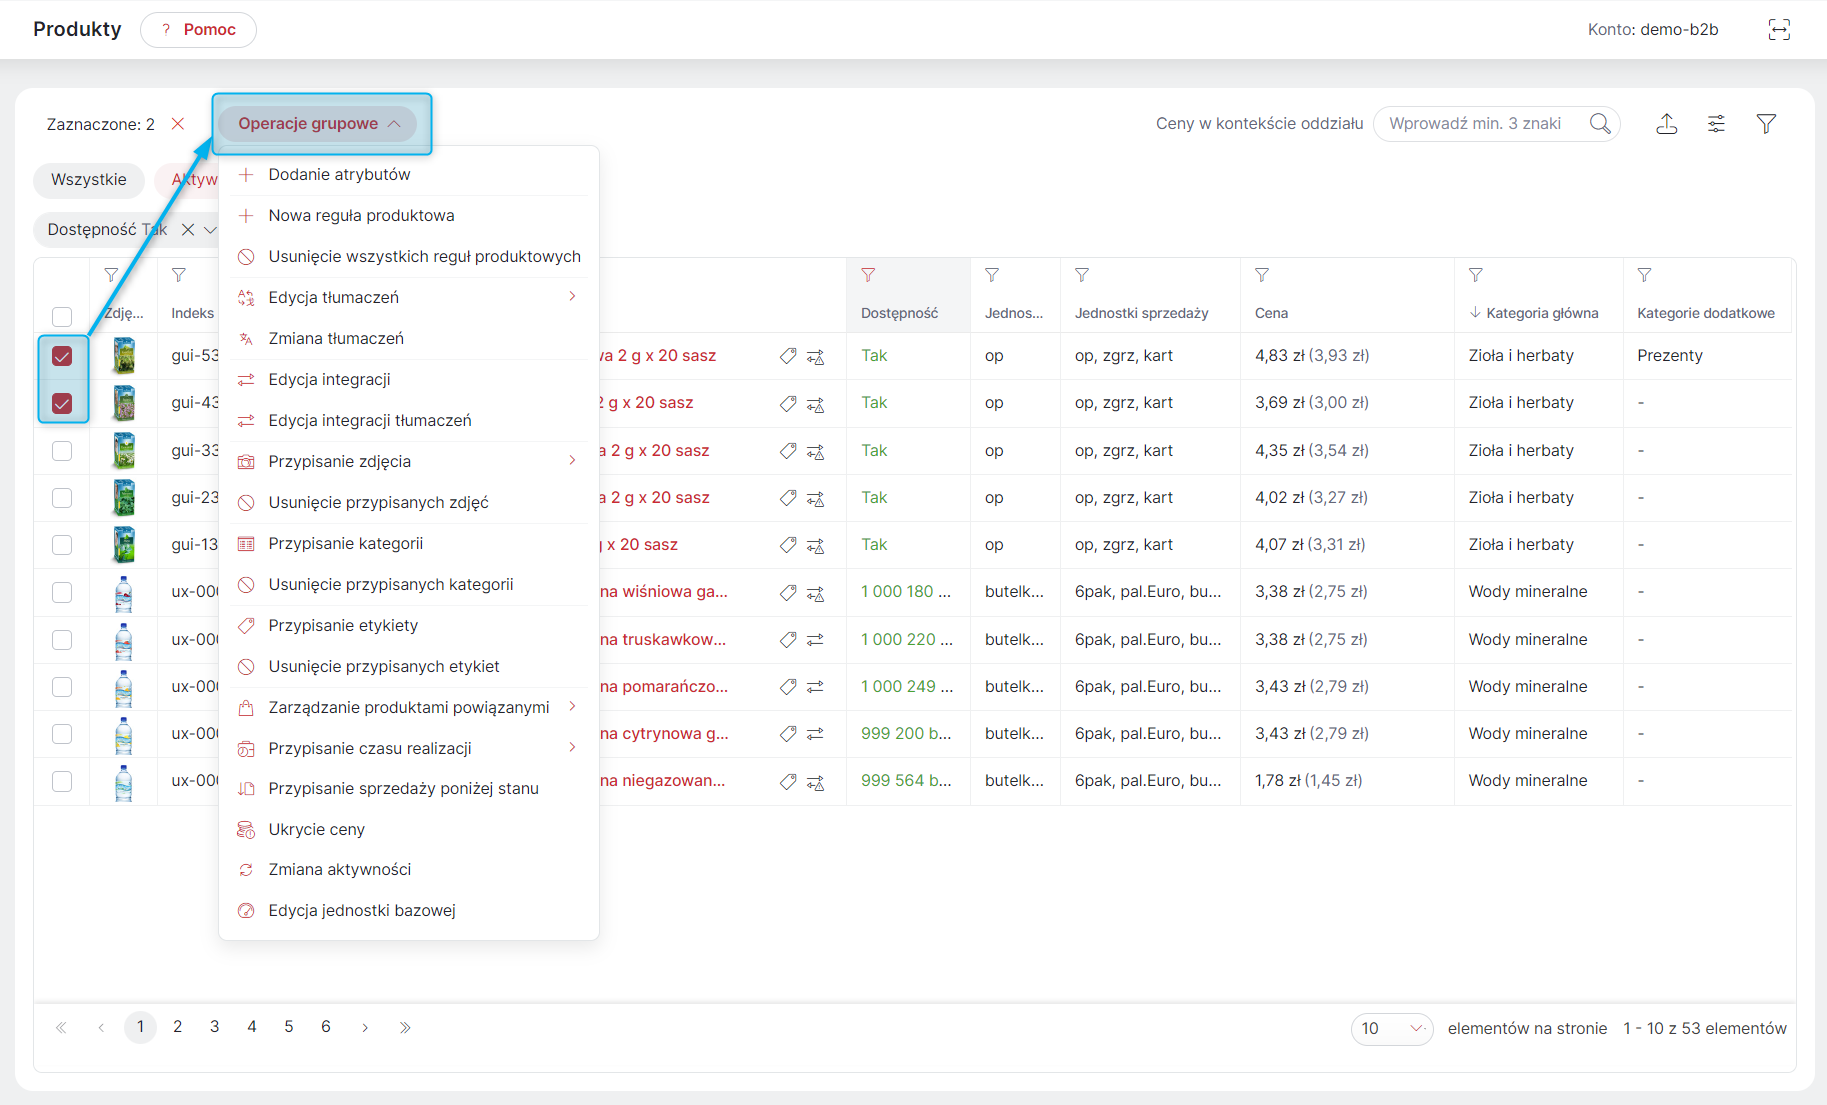The height and width of the screenshot is (1105, 1827).
Task: Collapse the Operacje grupowe dropdown
Action: (318, 124)
